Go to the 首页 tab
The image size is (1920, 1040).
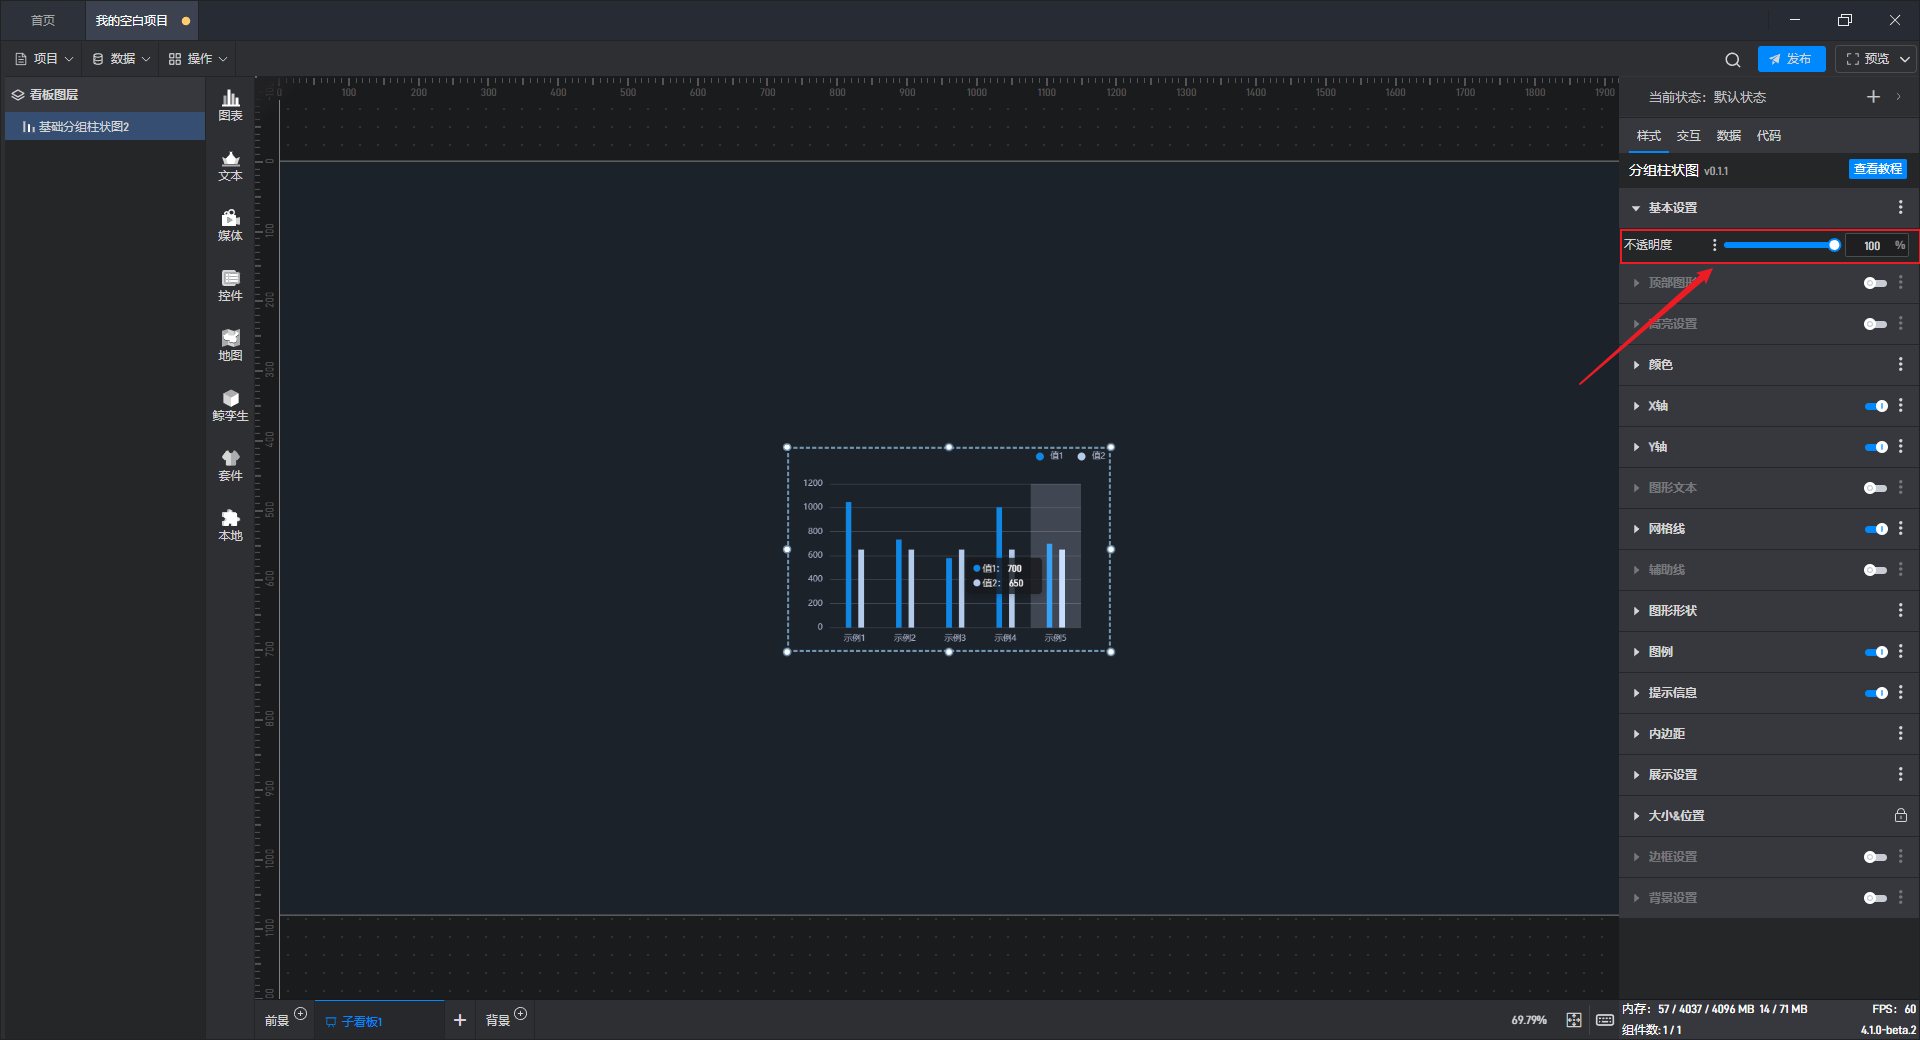43,20
